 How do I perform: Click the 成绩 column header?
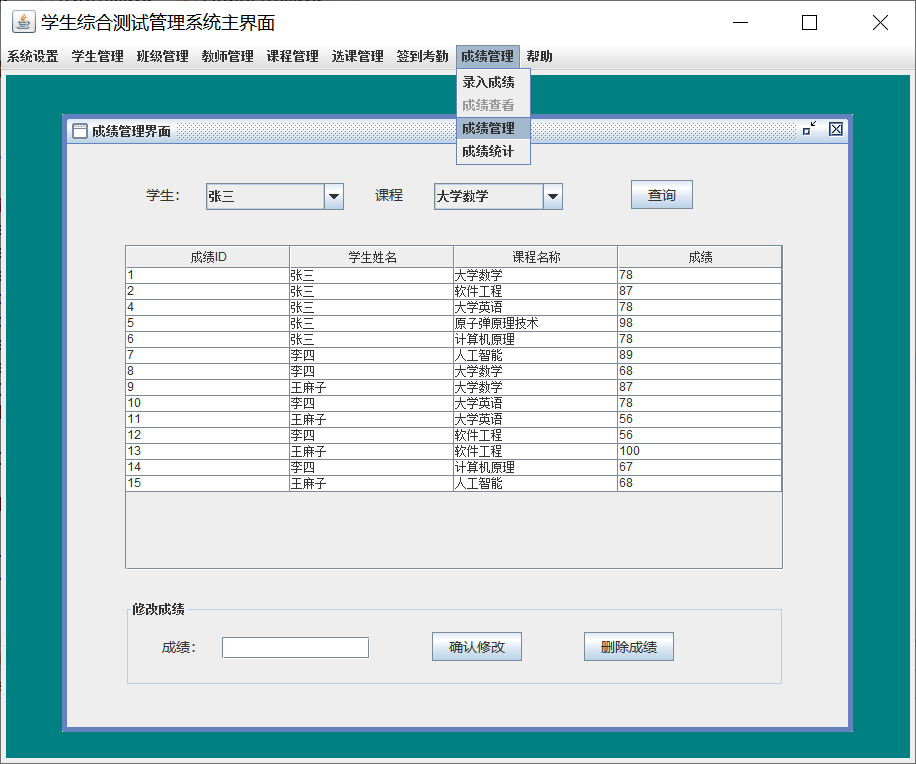[700, 257]
